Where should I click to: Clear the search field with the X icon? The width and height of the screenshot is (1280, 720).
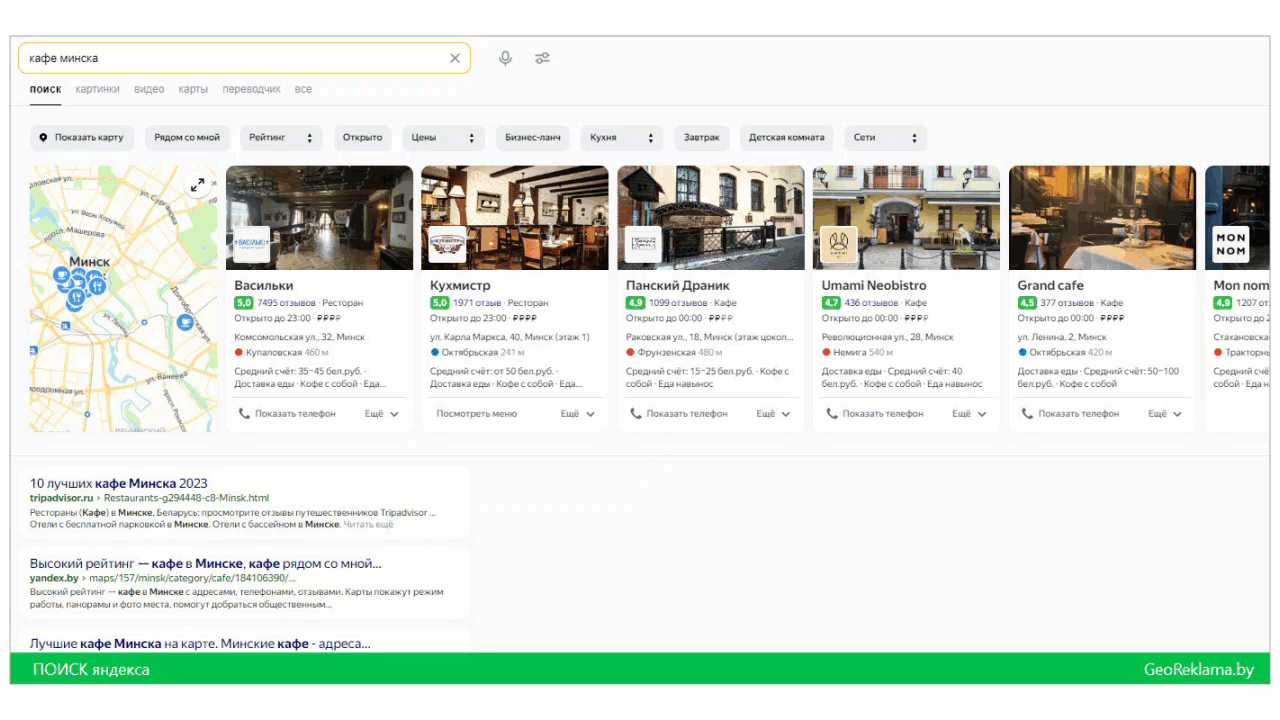(x=455, y=58)
